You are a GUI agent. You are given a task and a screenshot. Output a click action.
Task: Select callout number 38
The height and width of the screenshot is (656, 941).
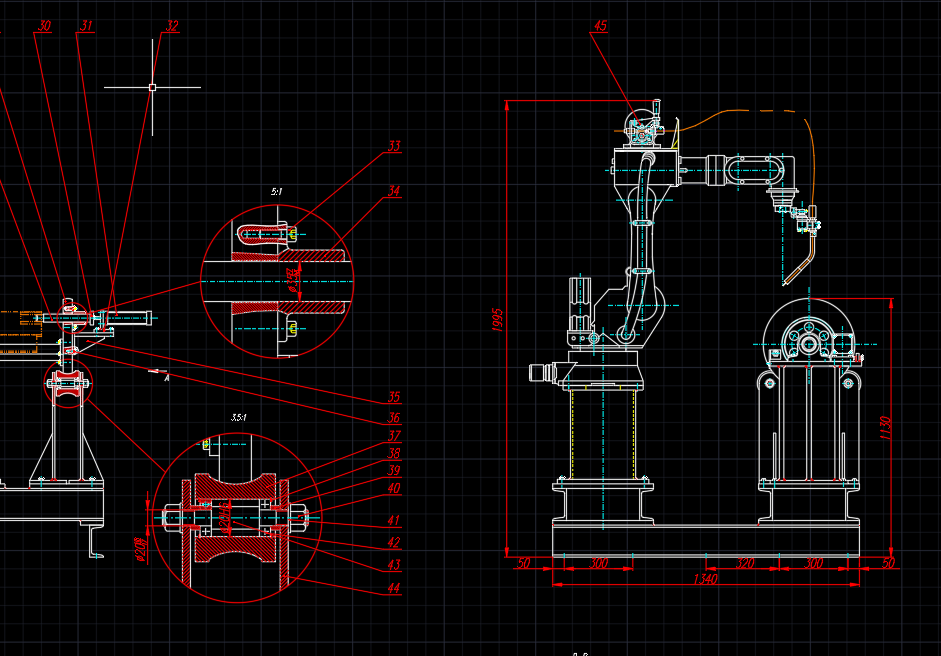[x=394, y=453]
